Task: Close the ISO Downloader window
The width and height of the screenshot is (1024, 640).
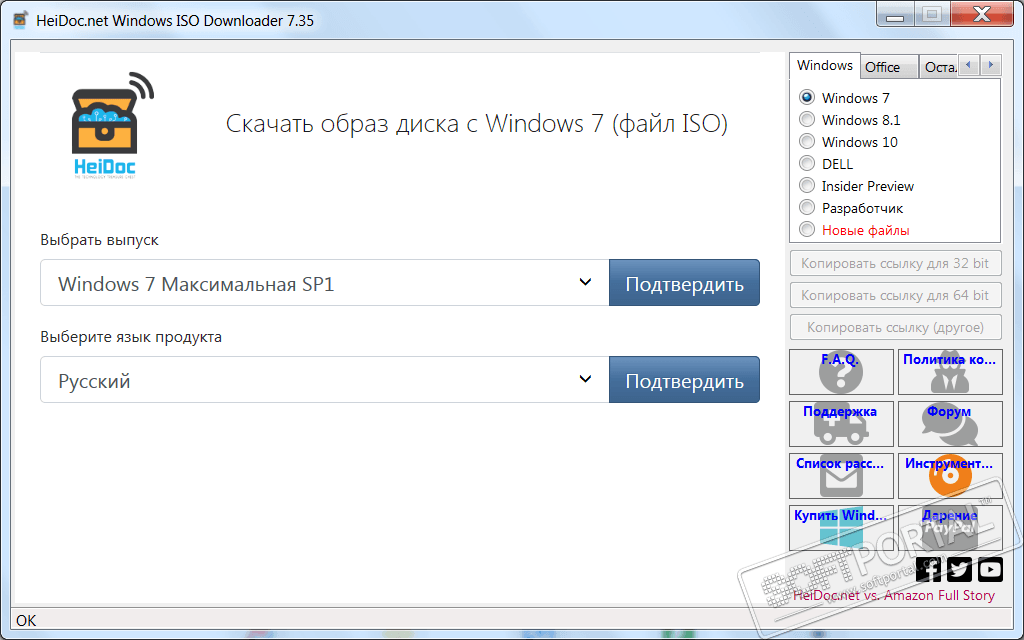Action: pos(982,14)
